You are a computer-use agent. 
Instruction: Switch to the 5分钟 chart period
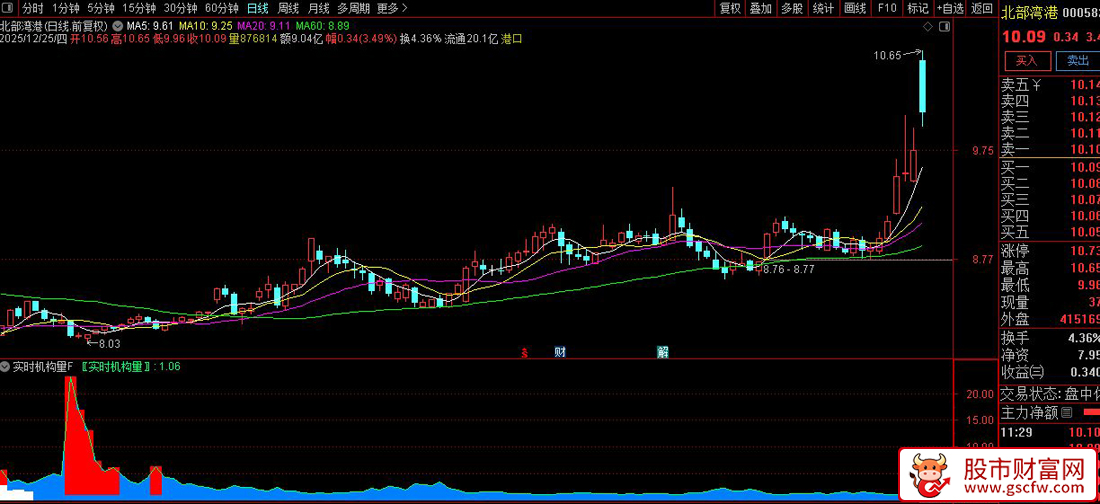tap(100, 8)
